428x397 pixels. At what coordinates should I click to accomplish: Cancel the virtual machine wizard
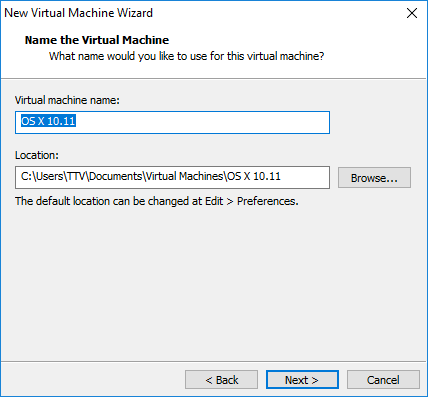[x=383, y=380]
